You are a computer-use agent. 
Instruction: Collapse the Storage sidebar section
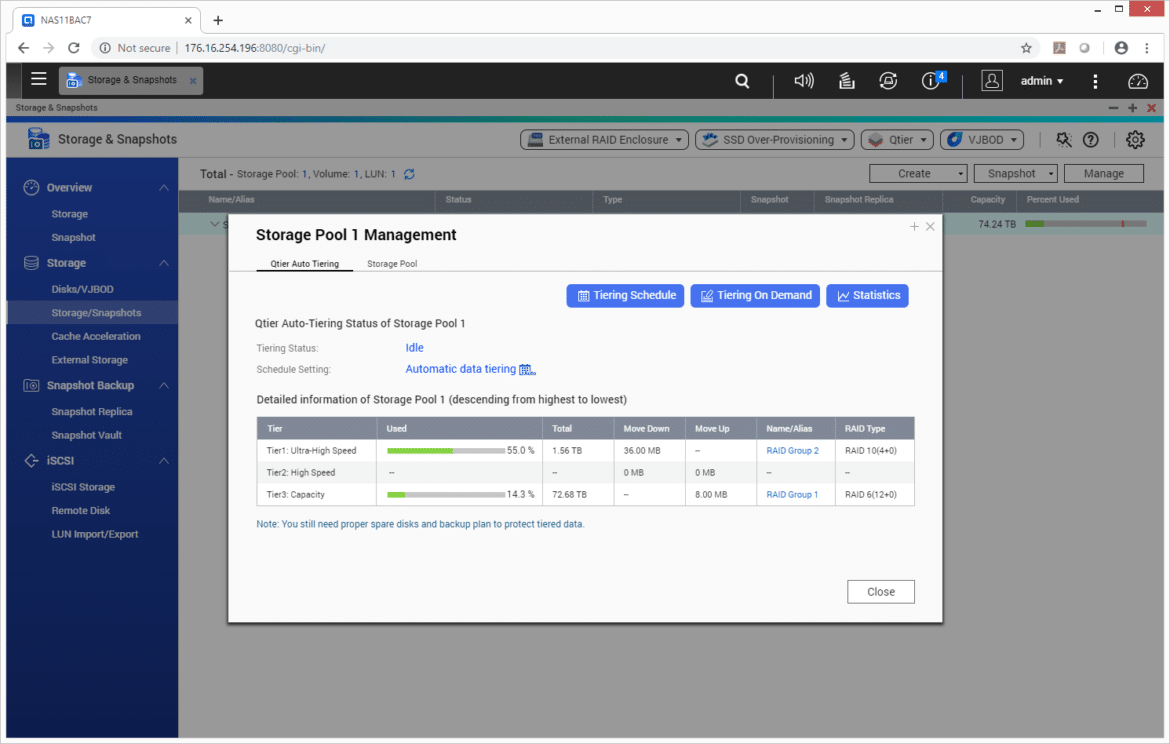pos(163,263)
